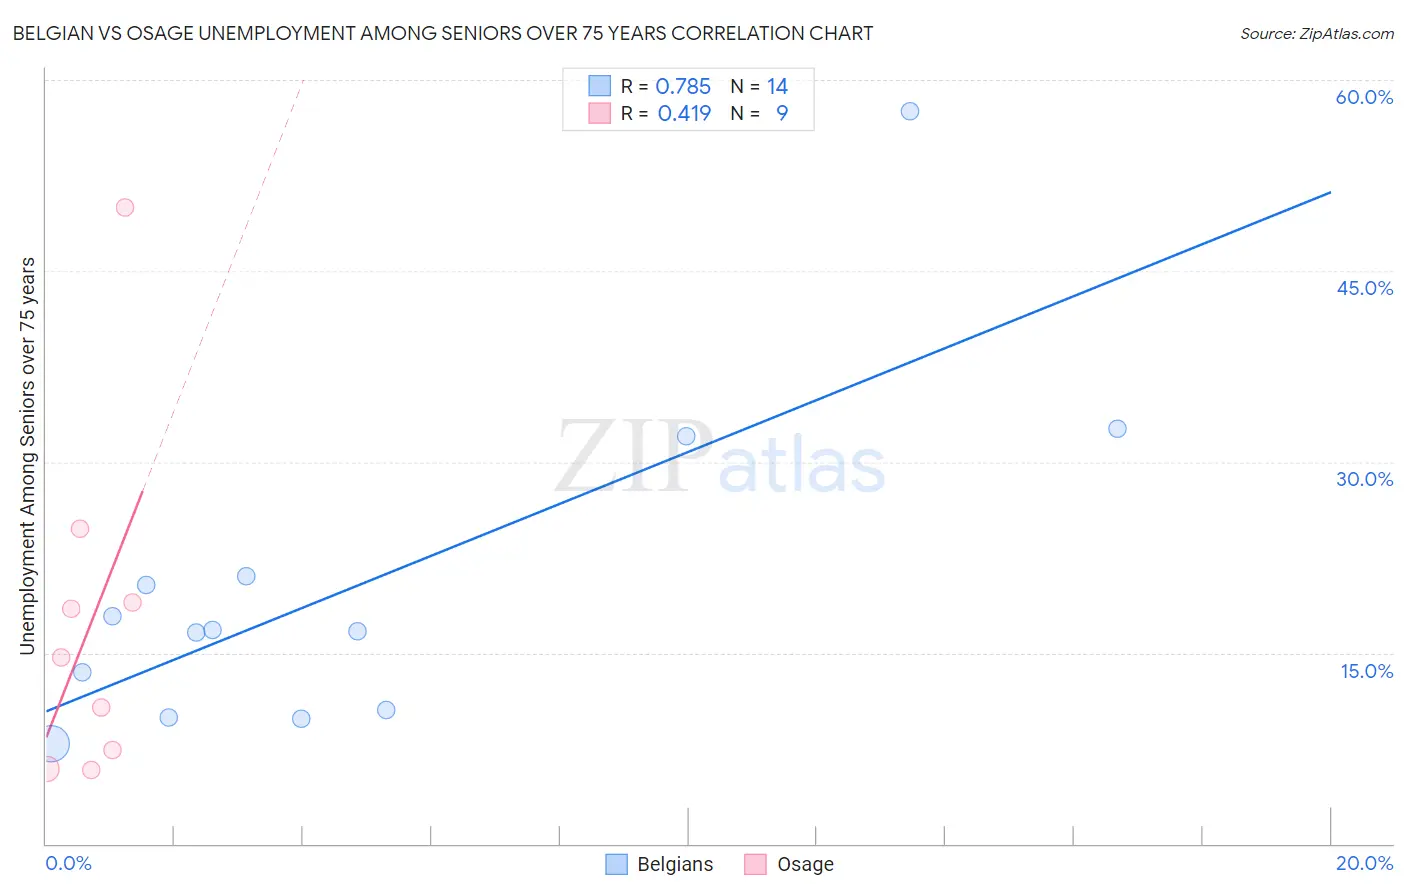Click the 60.0% y-axis label
This screenshot has width=1406, height=892.
click(x=1364, y=97)
